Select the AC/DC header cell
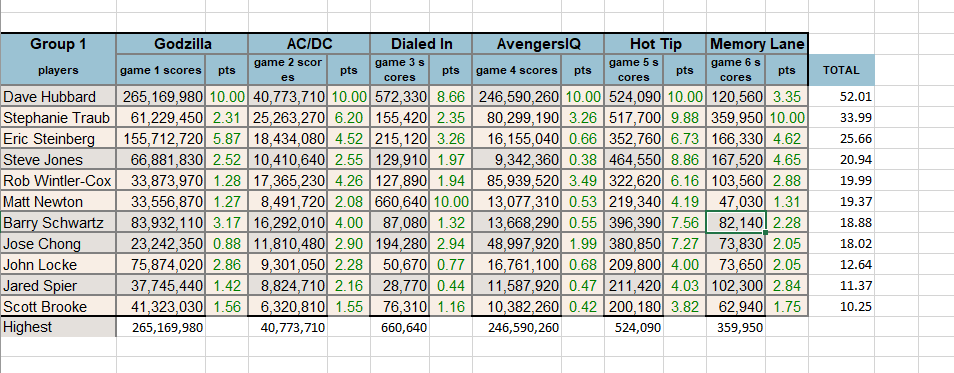The height and width of the screenshot is (373, 954). point(309,44)
